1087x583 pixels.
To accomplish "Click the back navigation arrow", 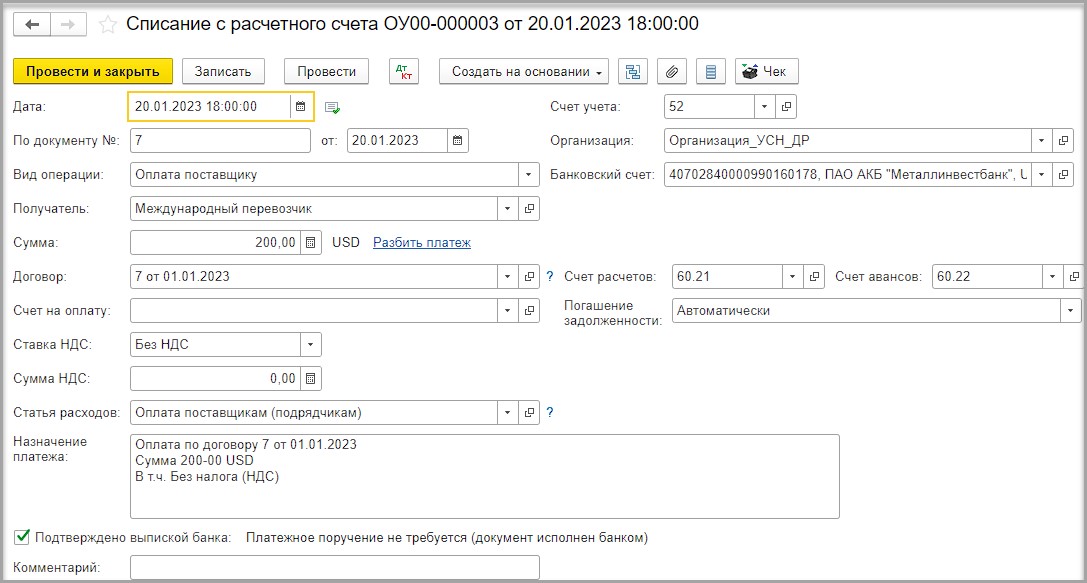I will coord(32,25).
